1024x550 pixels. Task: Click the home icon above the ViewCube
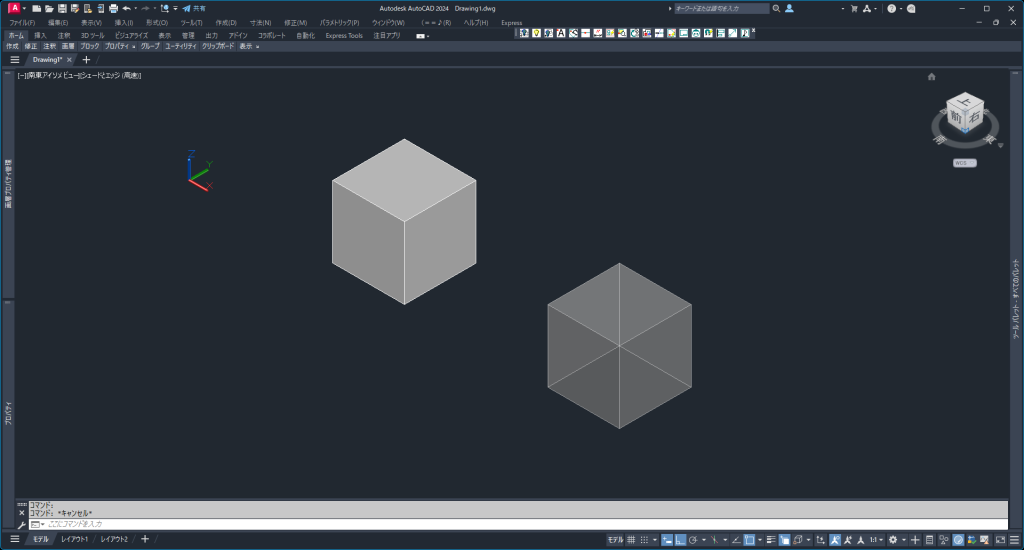pyautogui.click(x=932, y=76)
